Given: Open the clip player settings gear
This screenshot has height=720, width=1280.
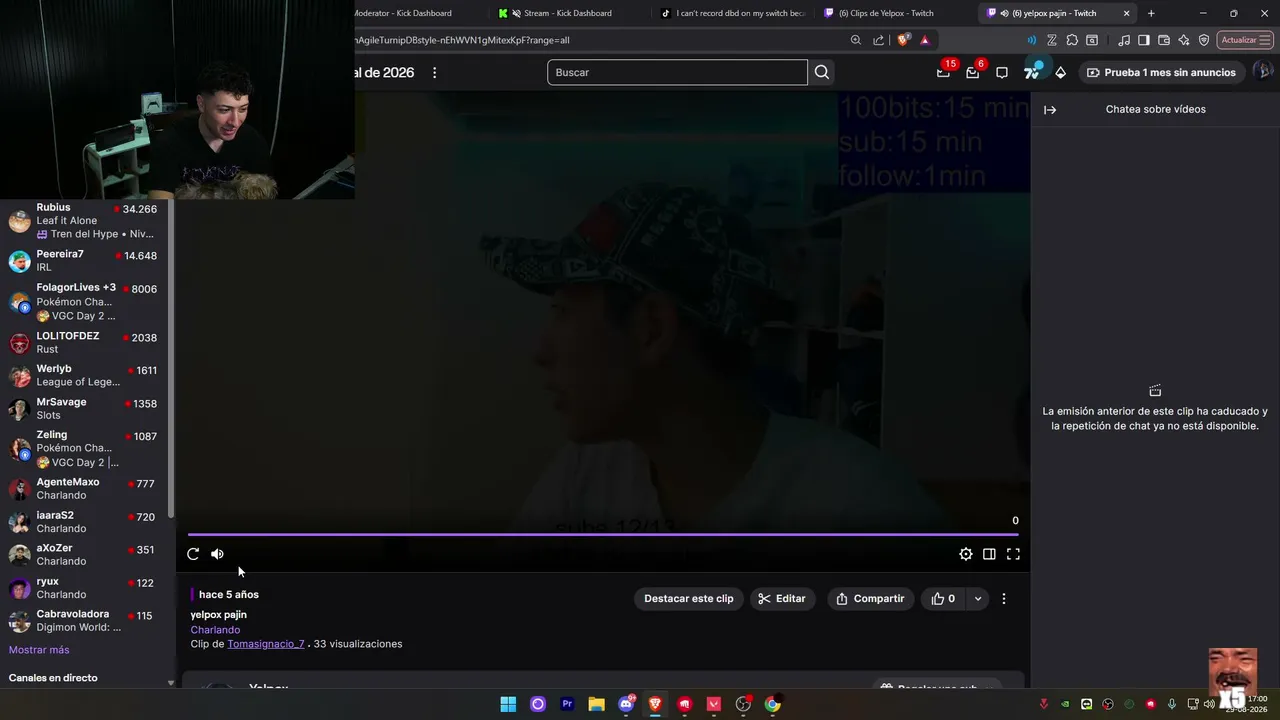Looking at the screenshot, I should click(965, 554).
